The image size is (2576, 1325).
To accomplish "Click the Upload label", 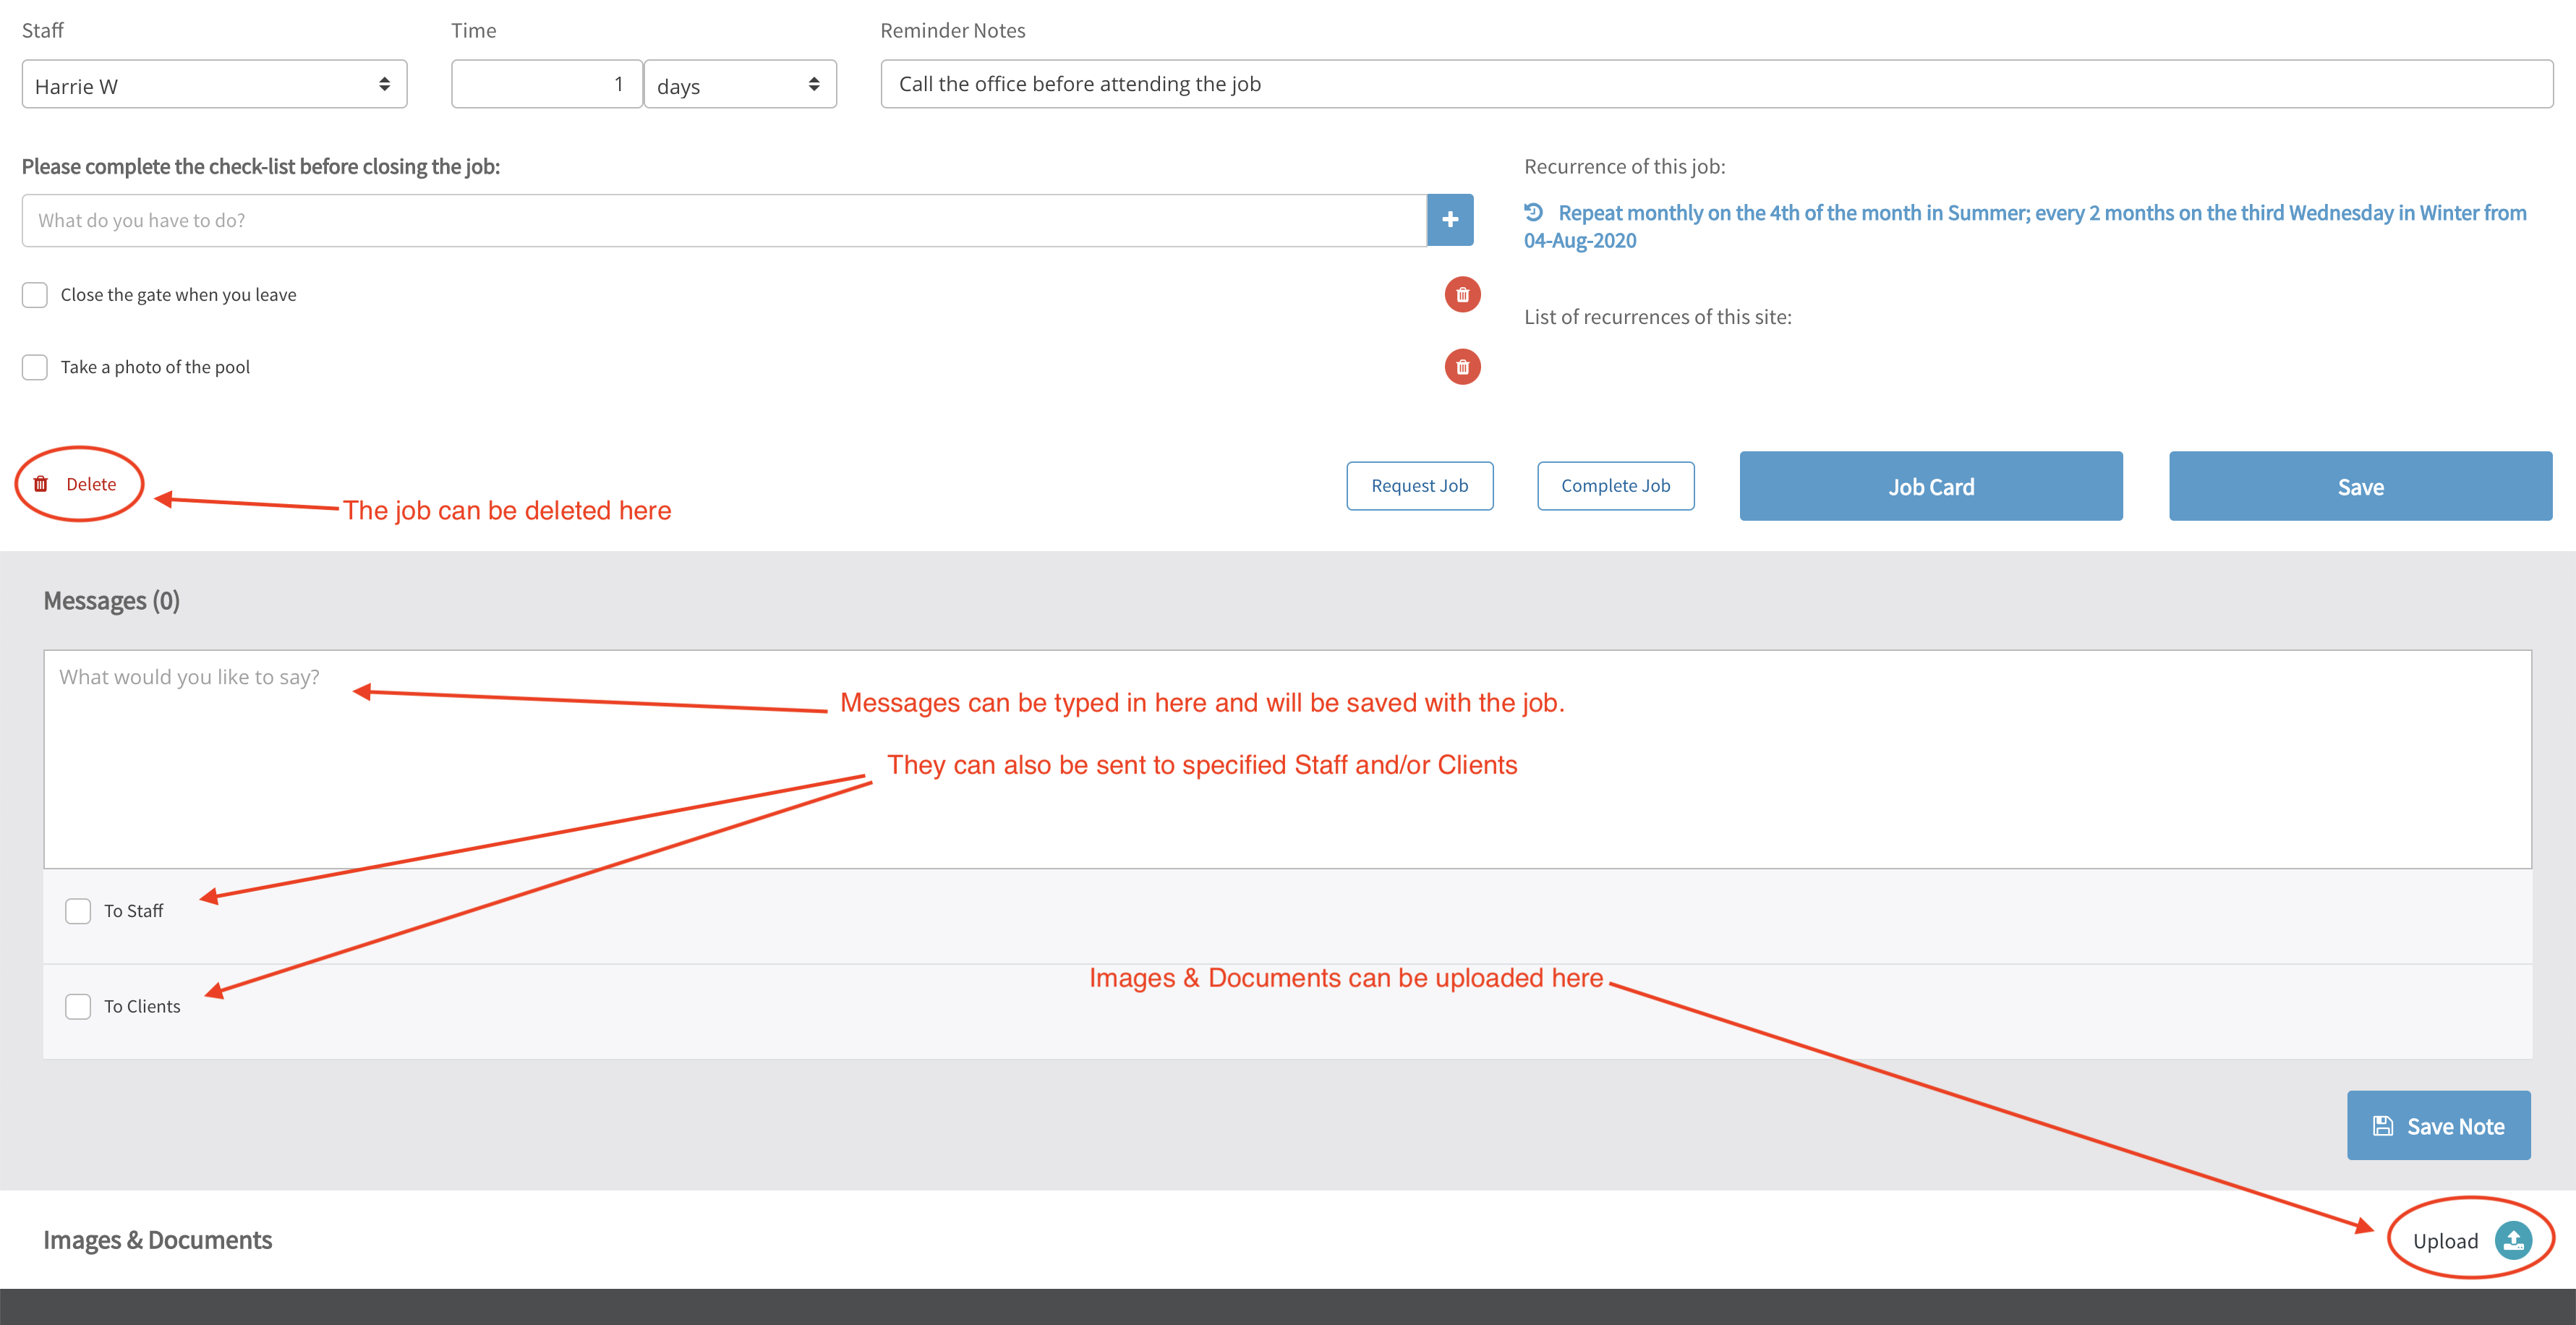I will pyautogui.click(x=2445, y=1241).
